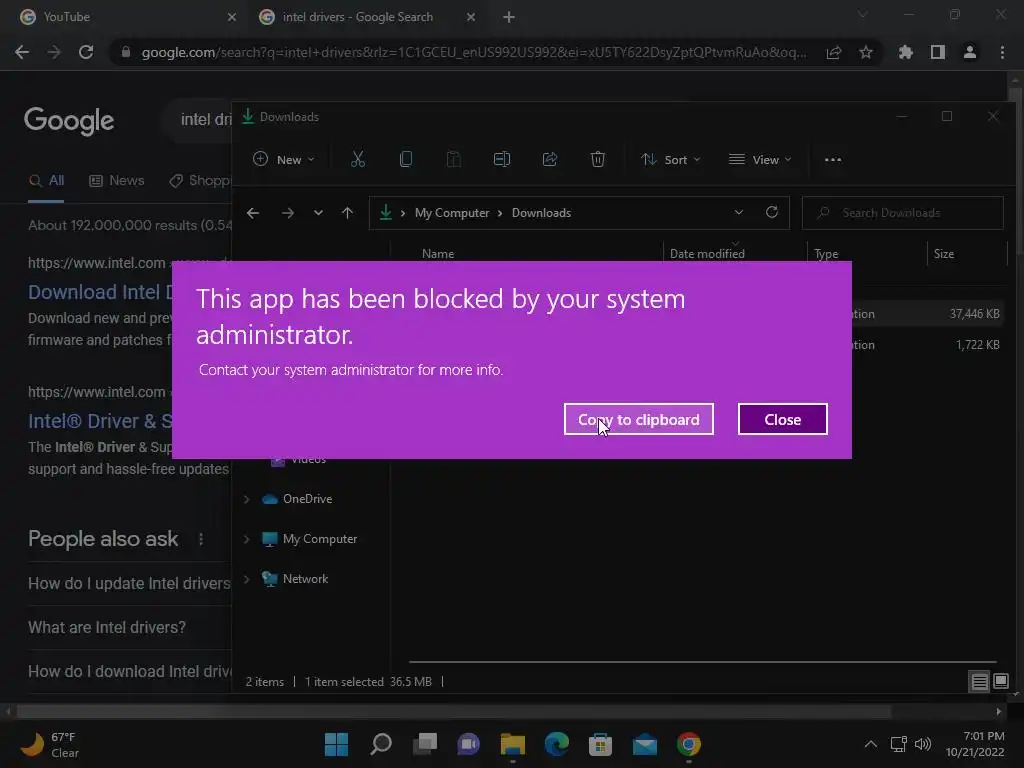1024x768 pixels.
Task: Sort by the Type column header
Action: tap(826, 253)
